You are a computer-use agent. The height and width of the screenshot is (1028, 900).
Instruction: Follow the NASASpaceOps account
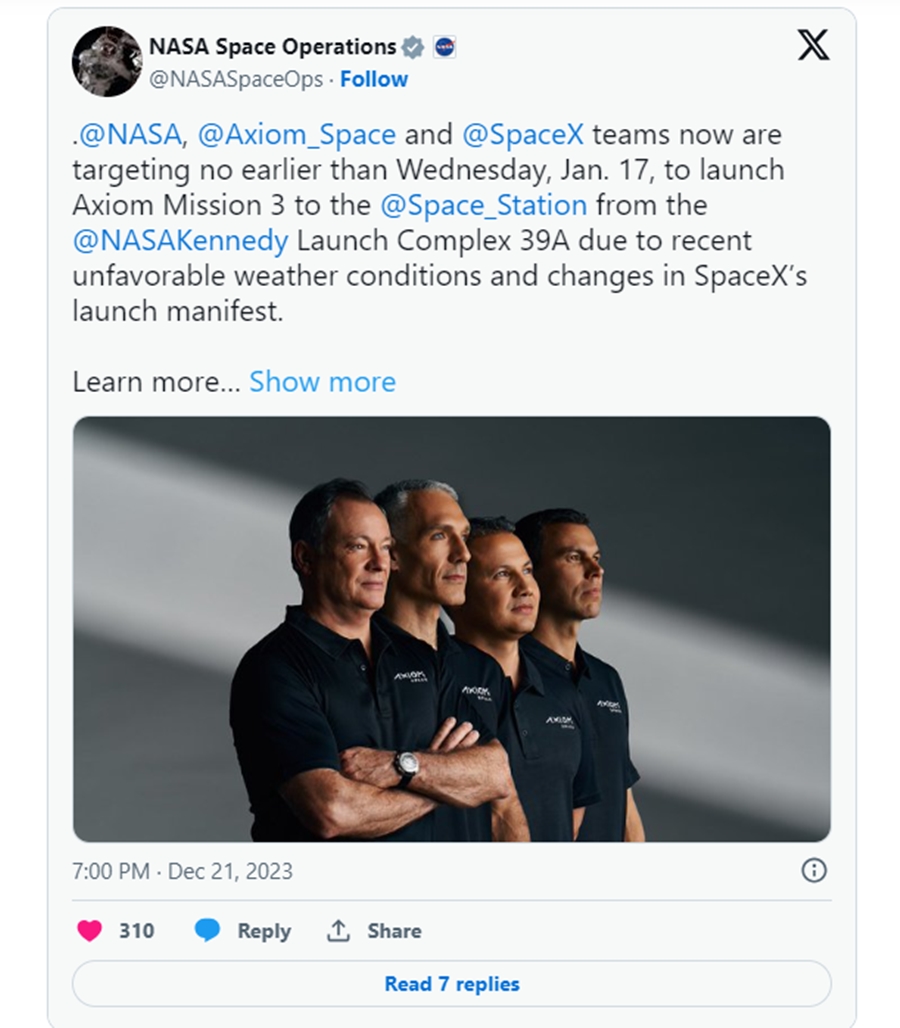[374, 79]
